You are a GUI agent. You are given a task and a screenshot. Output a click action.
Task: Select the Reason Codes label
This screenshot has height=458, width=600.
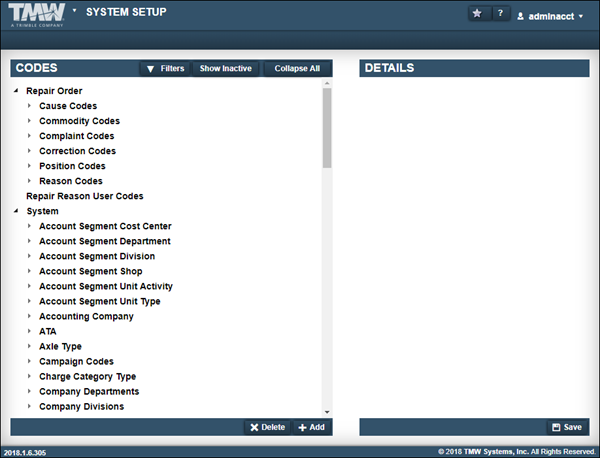71,181
